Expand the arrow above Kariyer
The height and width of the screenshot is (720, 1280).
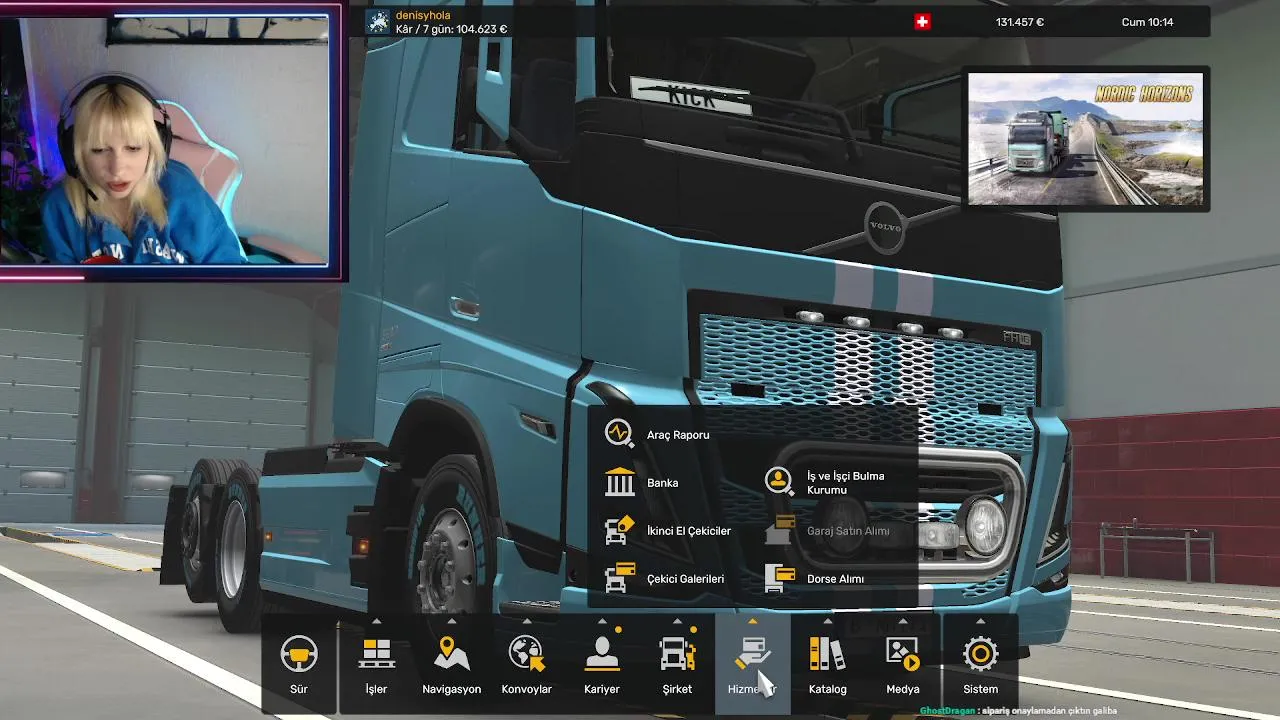coord(602,621)
